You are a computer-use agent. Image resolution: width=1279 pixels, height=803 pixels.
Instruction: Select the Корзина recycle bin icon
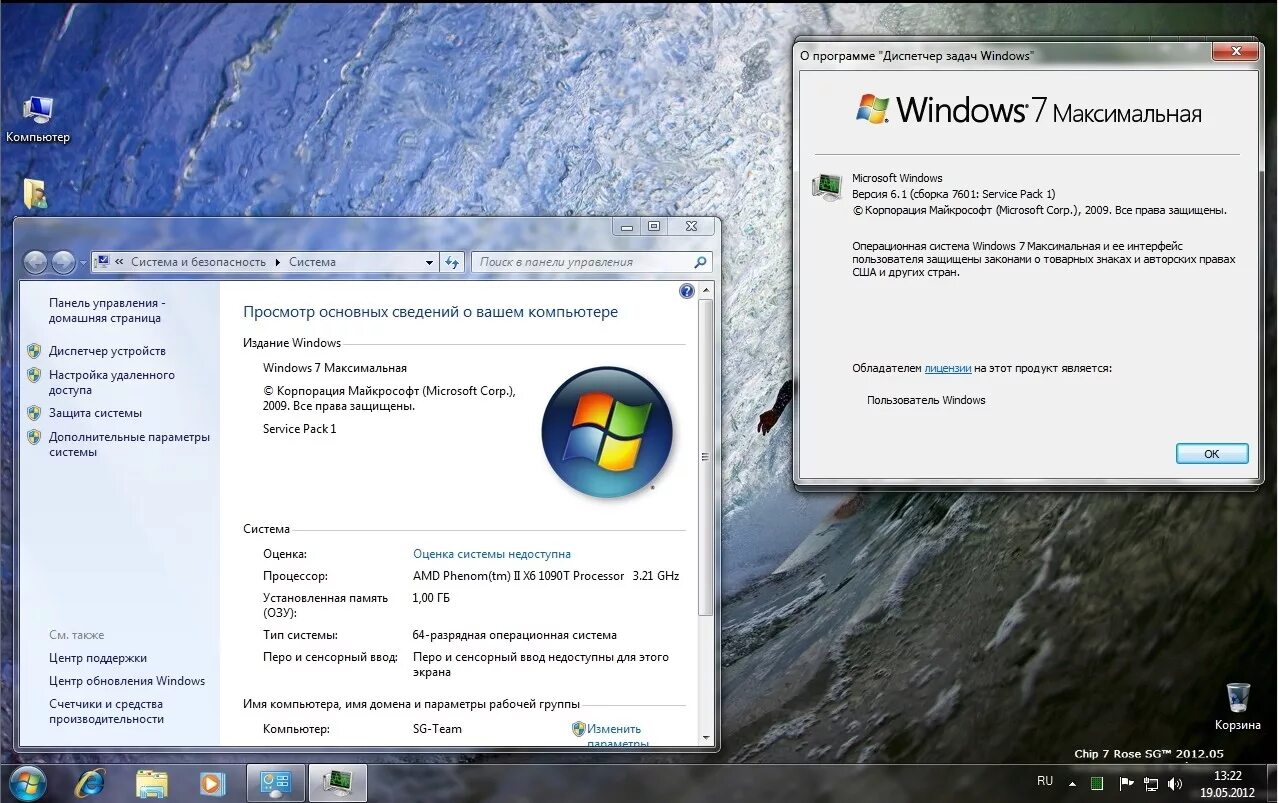click(1238, 707)
